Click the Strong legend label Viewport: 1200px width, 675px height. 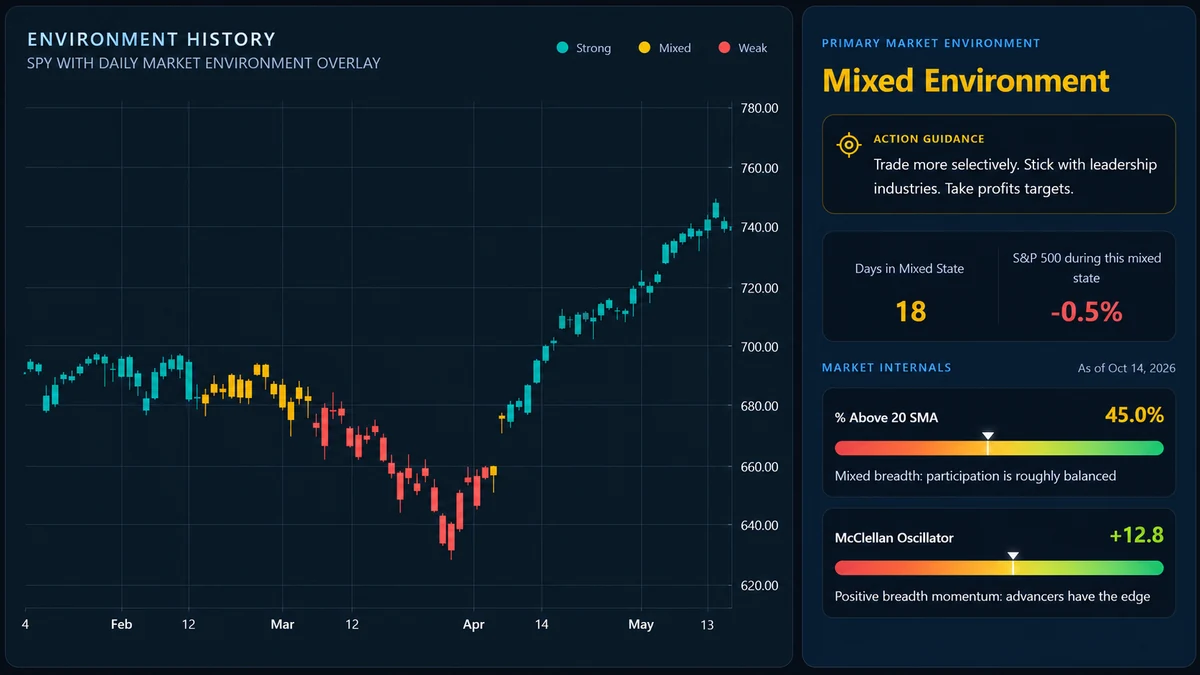click(x=593, y=48)
